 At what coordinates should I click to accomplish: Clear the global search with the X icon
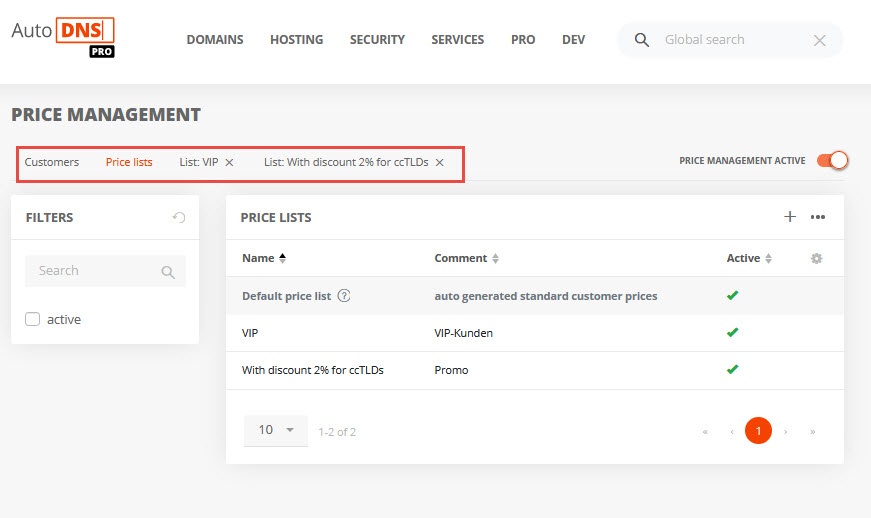(x=819, y=40)
